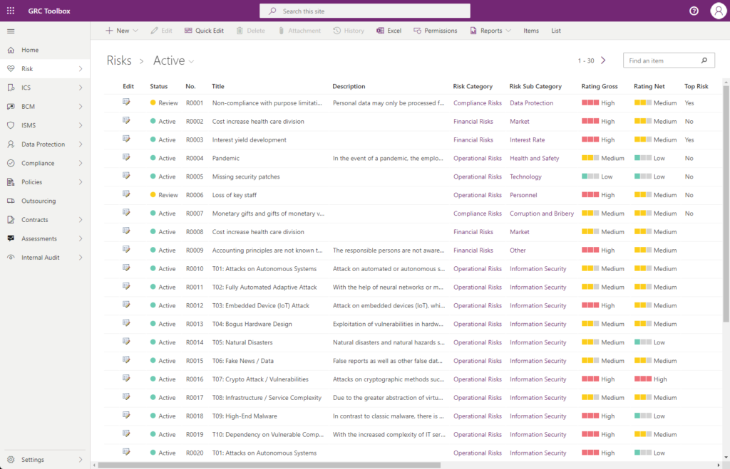Open Permissions in the toolbar

(435, 31)
